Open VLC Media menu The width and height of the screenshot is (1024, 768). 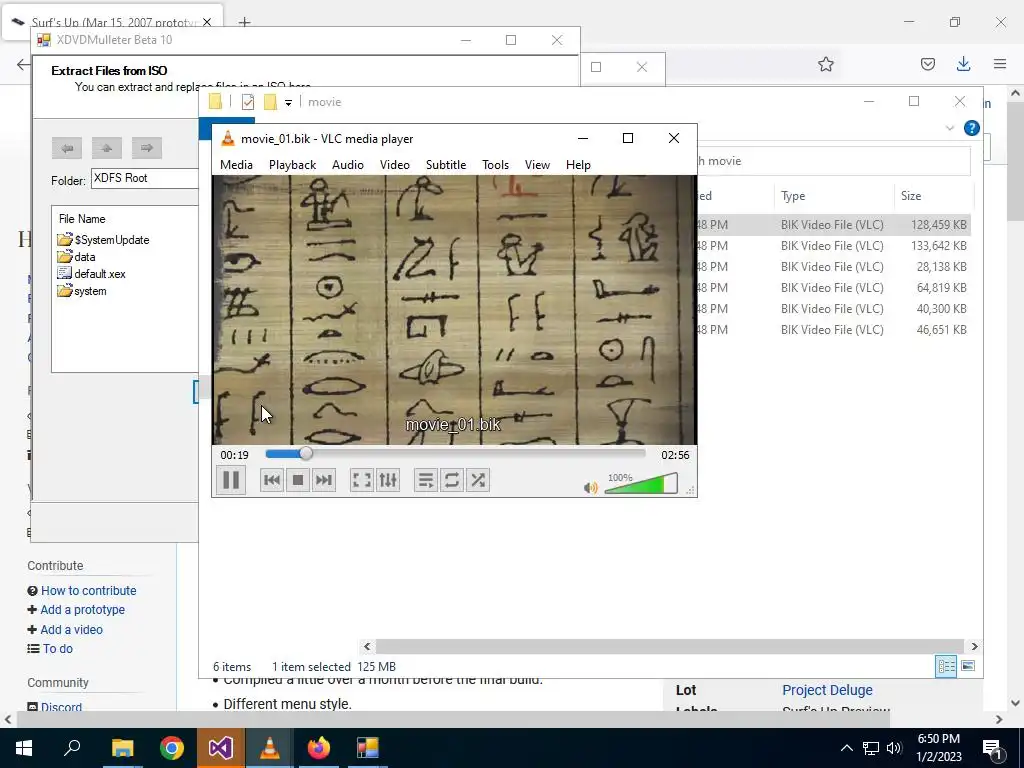(x=236, y=165)
